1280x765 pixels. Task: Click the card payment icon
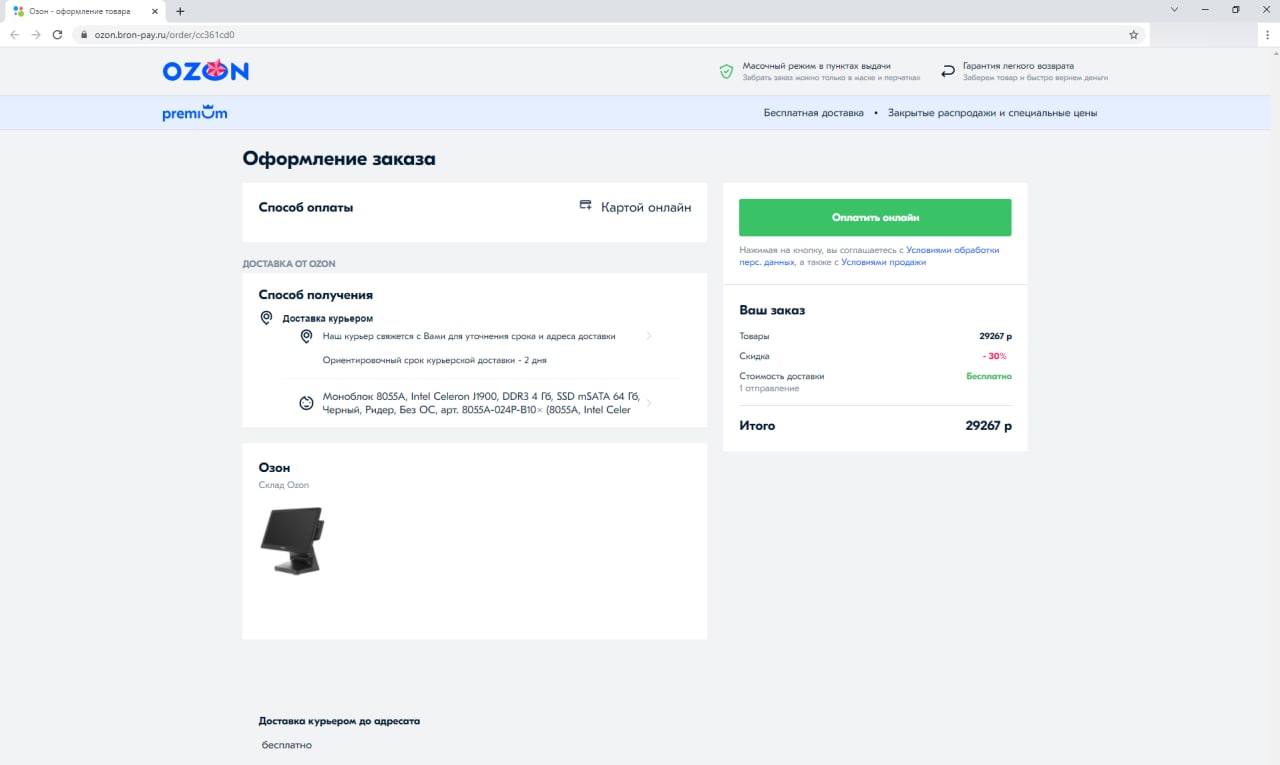coord(586,206)
